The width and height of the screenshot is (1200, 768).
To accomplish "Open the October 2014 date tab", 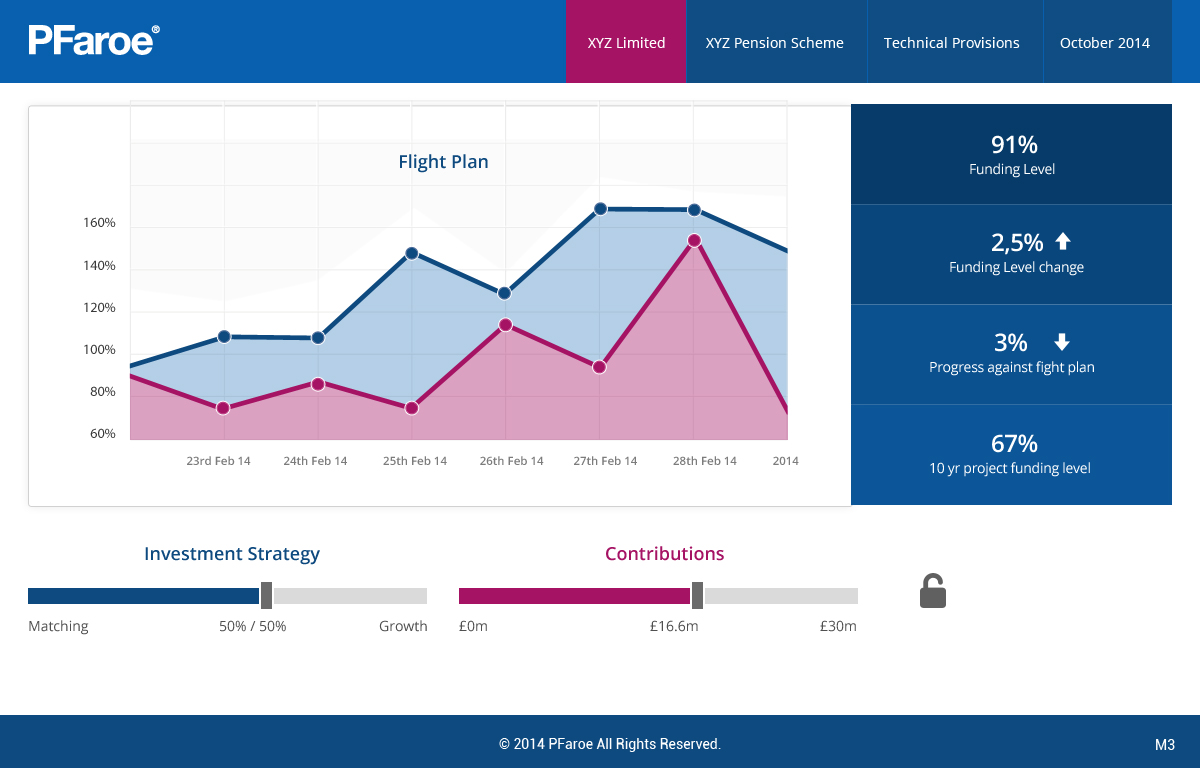I will click(x=1105, y=42).
